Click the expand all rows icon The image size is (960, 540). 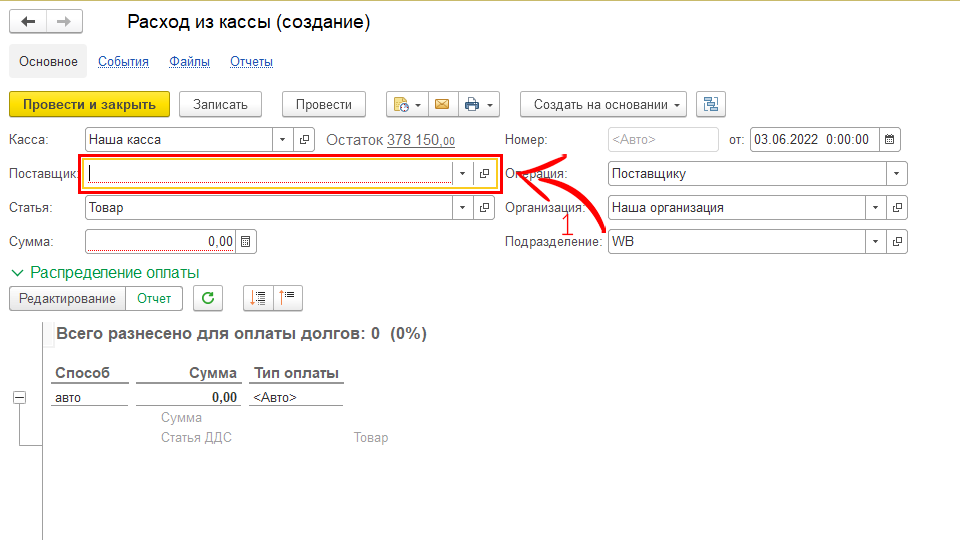(259, 298)
